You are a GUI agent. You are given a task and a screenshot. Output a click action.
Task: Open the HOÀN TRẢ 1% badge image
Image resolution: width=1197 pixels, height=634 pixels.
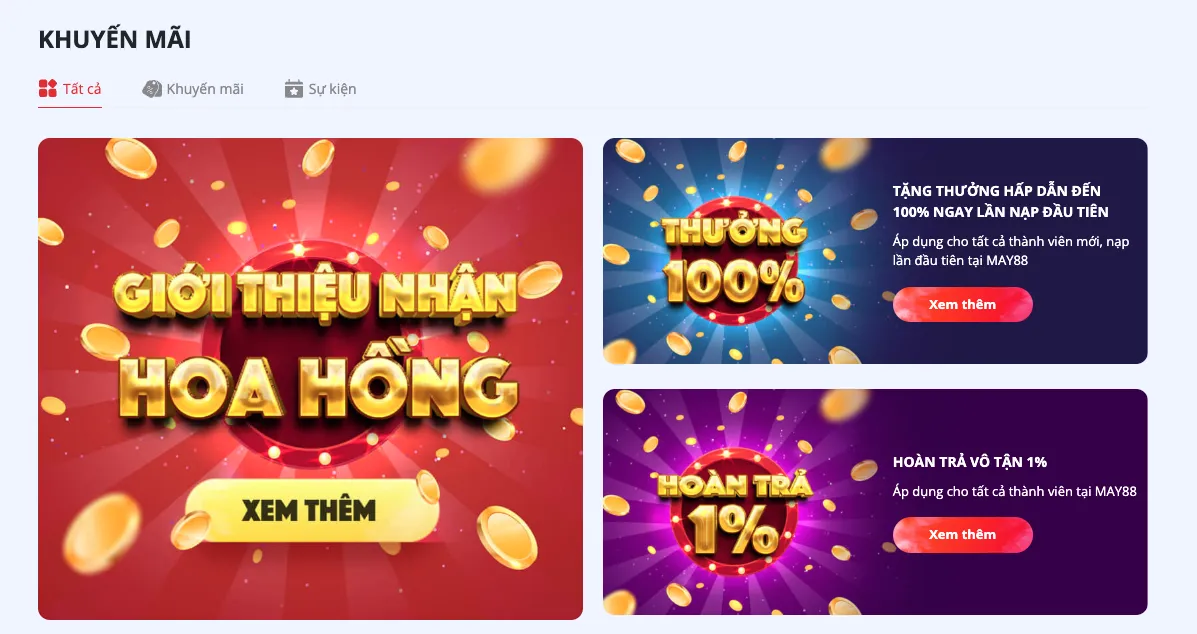733,510
